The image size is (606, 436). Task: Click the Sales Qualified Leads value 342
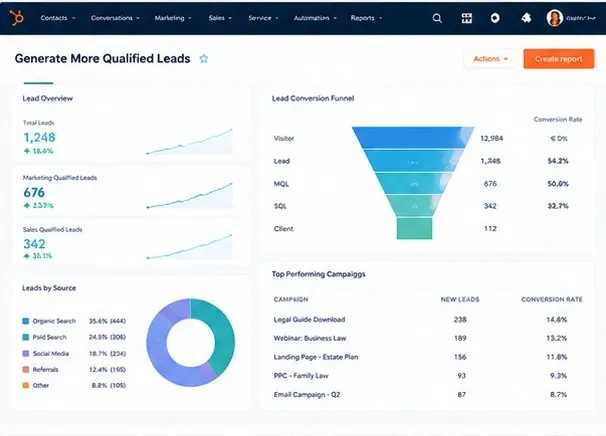point(34,244)
